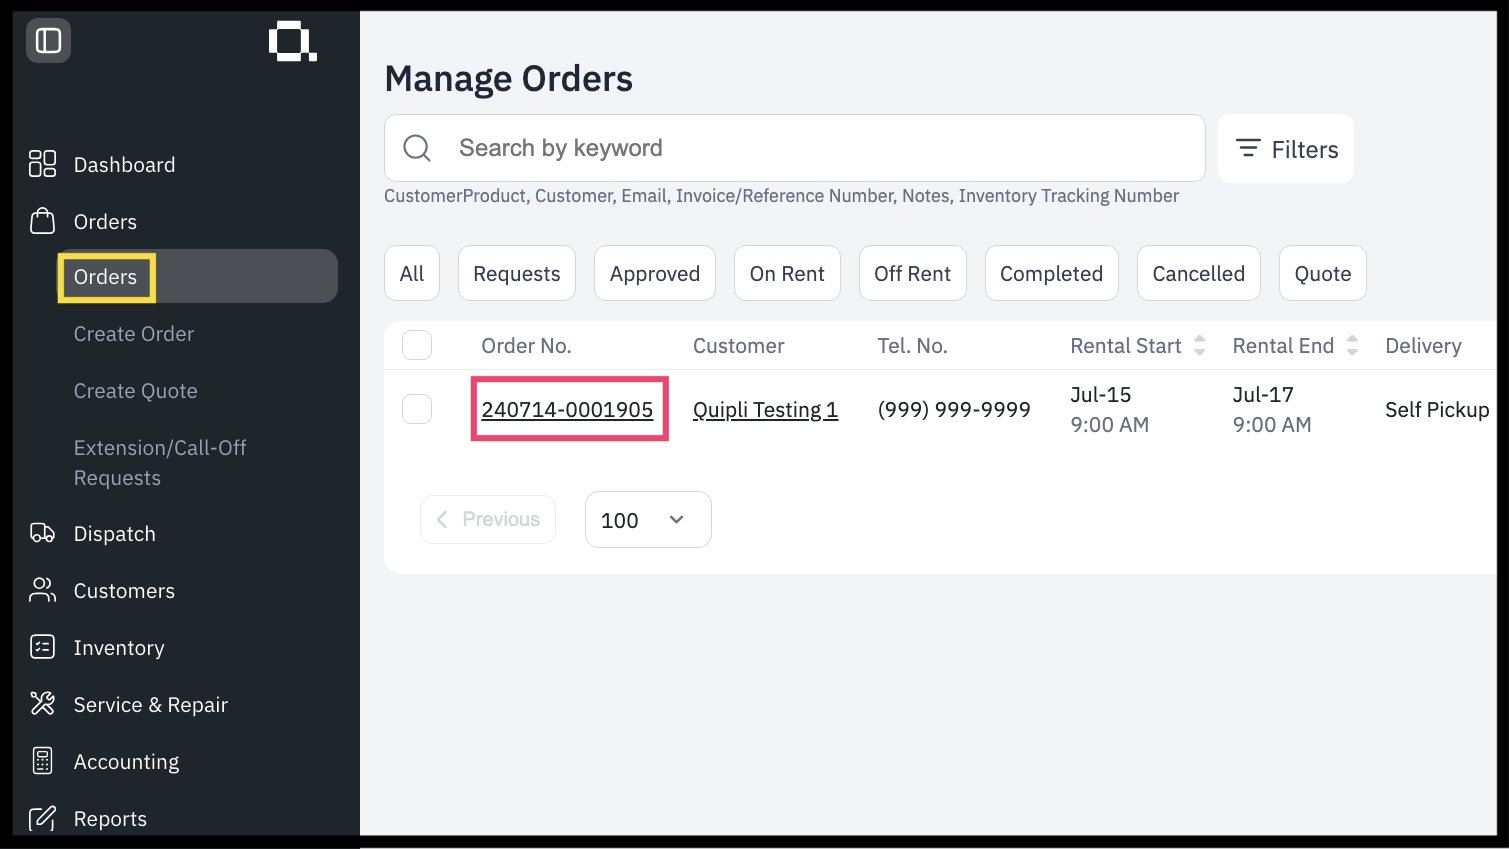
Task: Check the box for order 240714-0001905
Action: pyautogui.click(x=417, y=408)
